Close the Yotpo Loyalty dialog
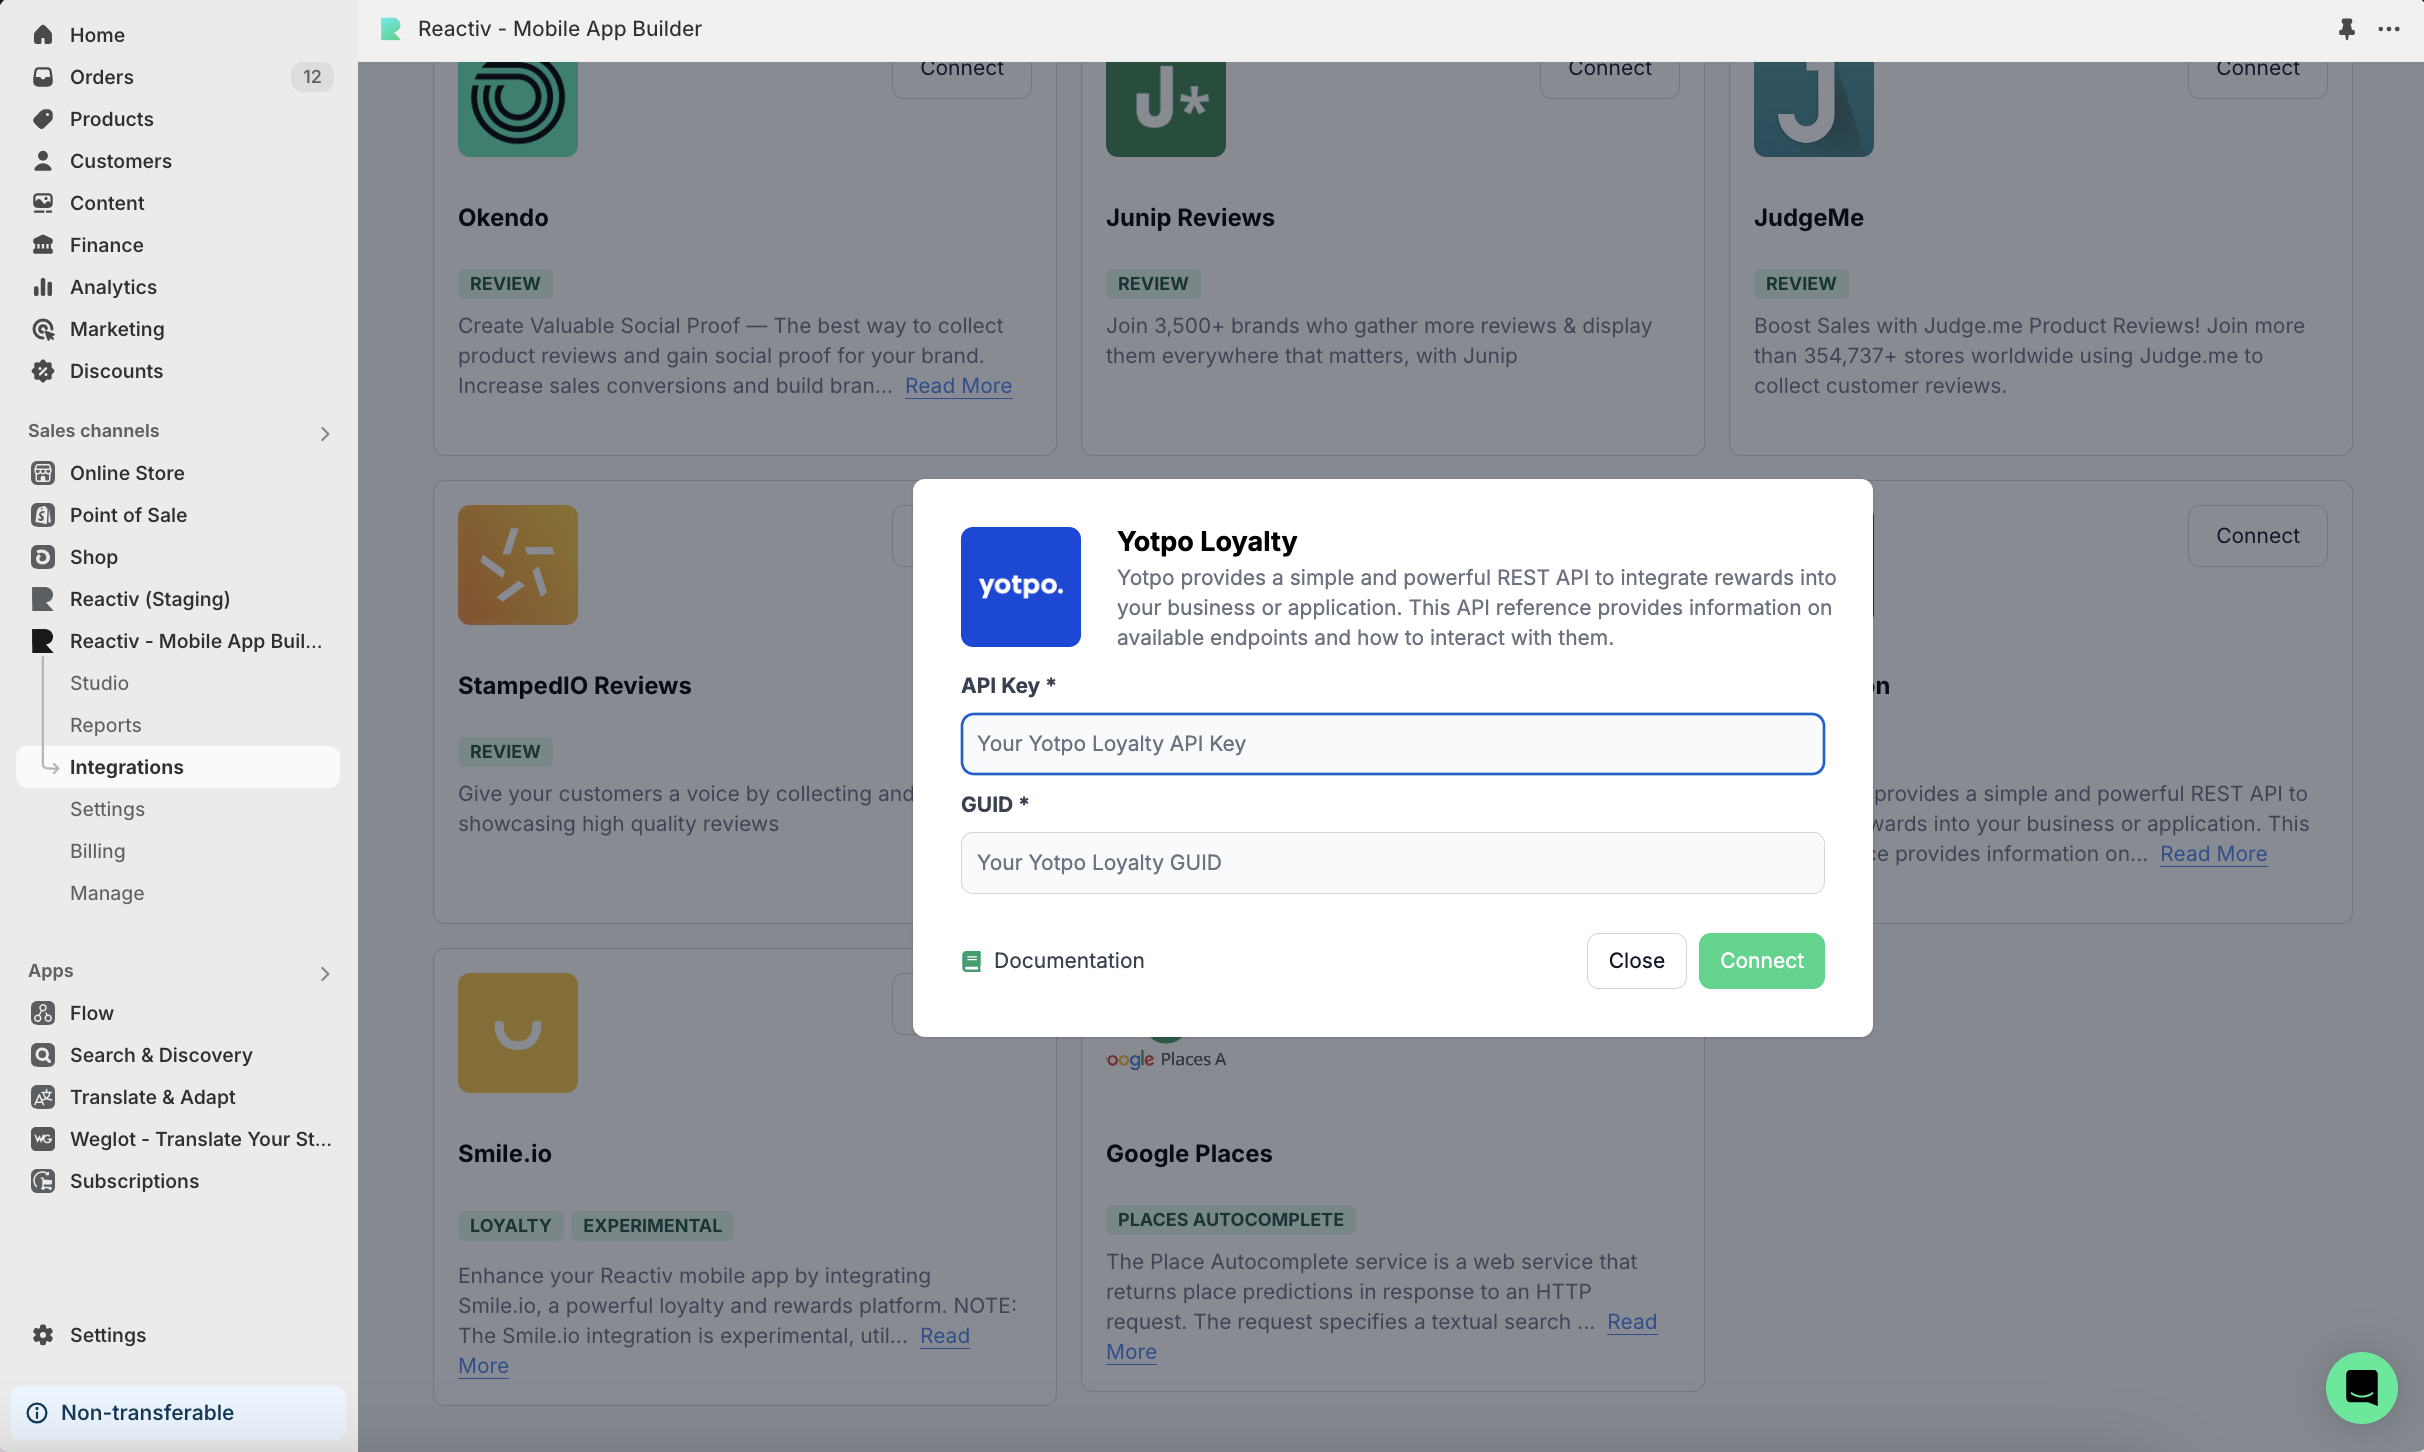Viewport: 2424px width, 1452px height. pyautogui.click(x=1636, y=961)
